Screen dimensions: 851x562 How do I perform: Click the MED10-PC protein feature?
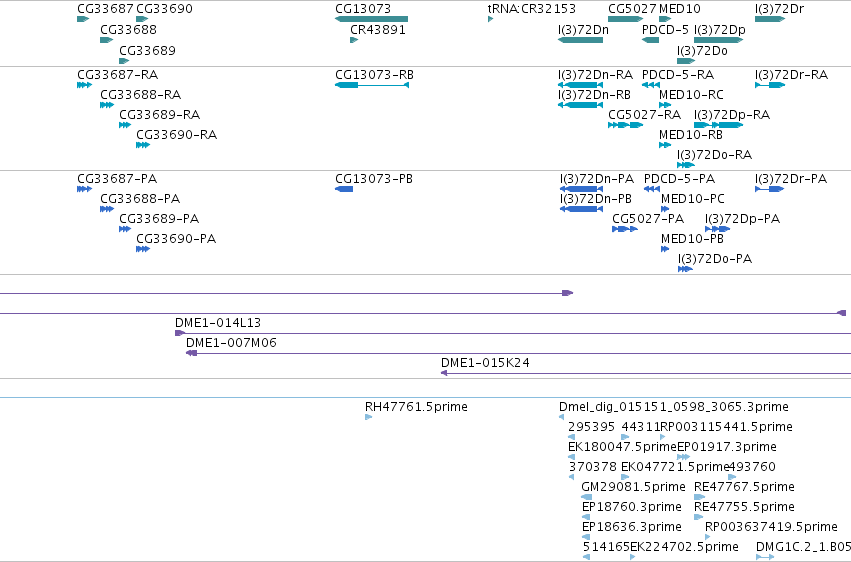coord(665,209)
